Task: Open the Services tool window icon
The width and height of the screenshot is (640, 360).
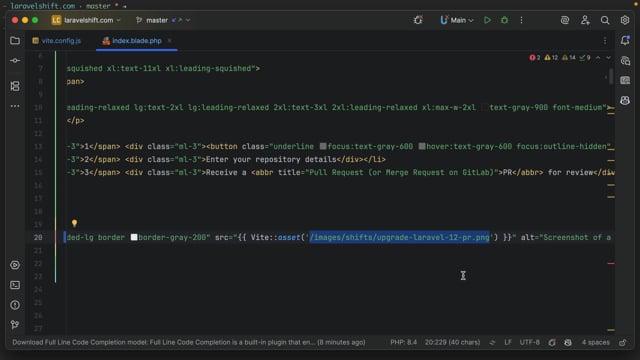Action: coord(15,265)
